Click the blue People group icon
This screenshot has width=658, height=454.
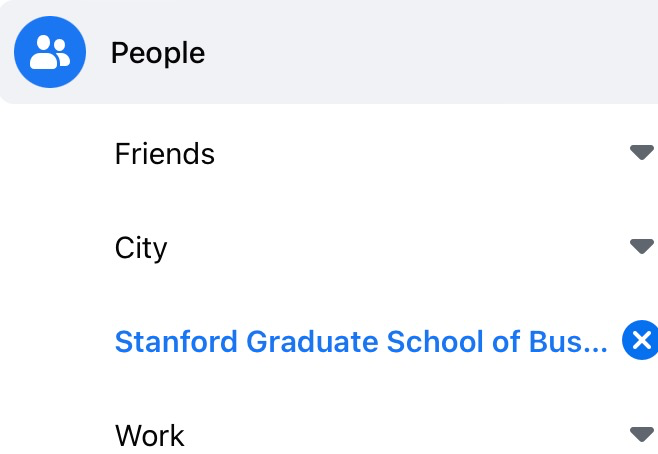pos(50,53)
